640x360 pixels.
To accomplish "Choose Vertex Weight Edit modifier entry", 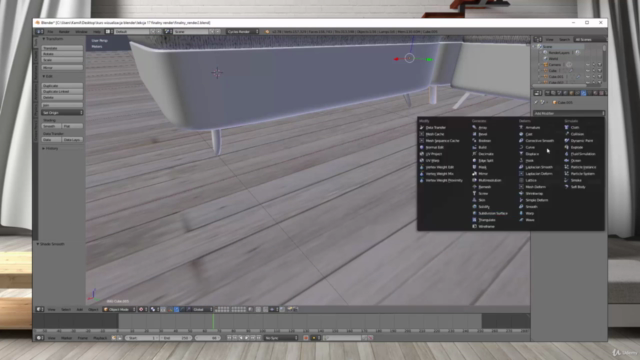I will [439, 167].
